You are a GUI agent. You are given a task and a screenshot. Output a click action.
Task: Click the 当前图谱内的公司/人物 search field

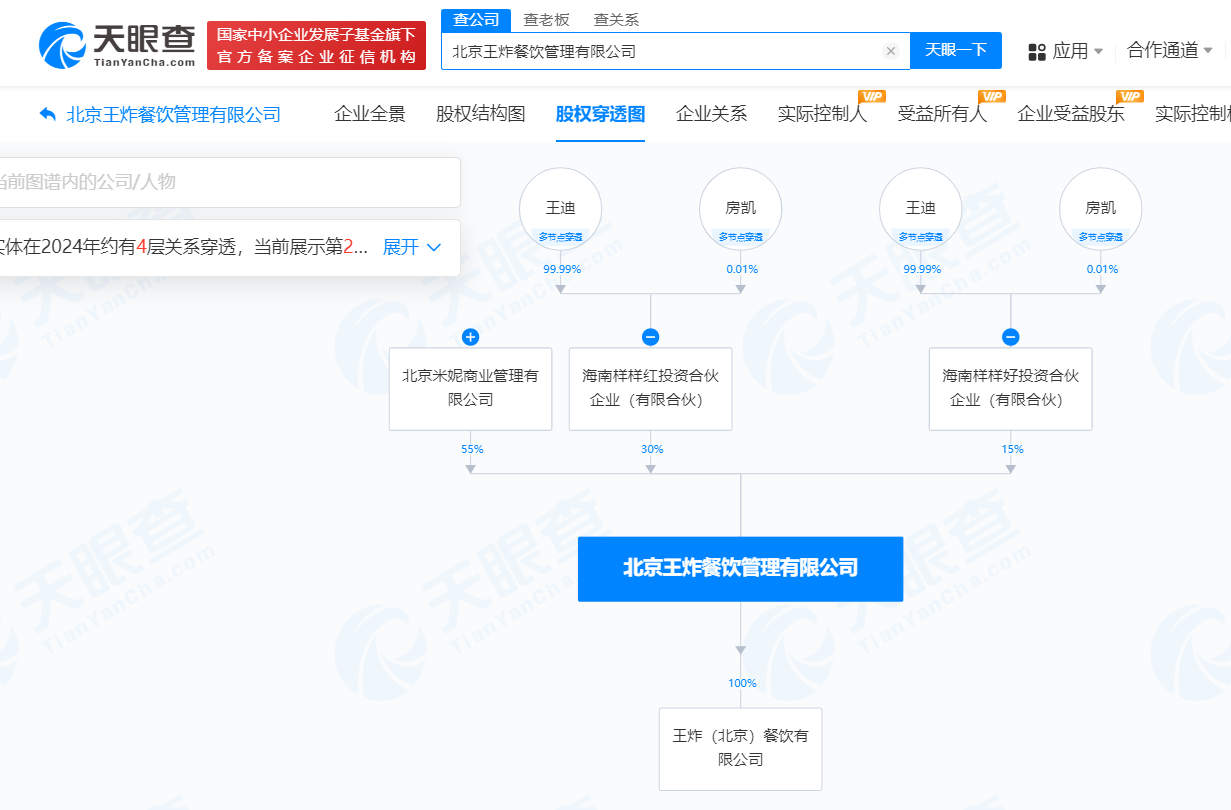pos(230,183)
